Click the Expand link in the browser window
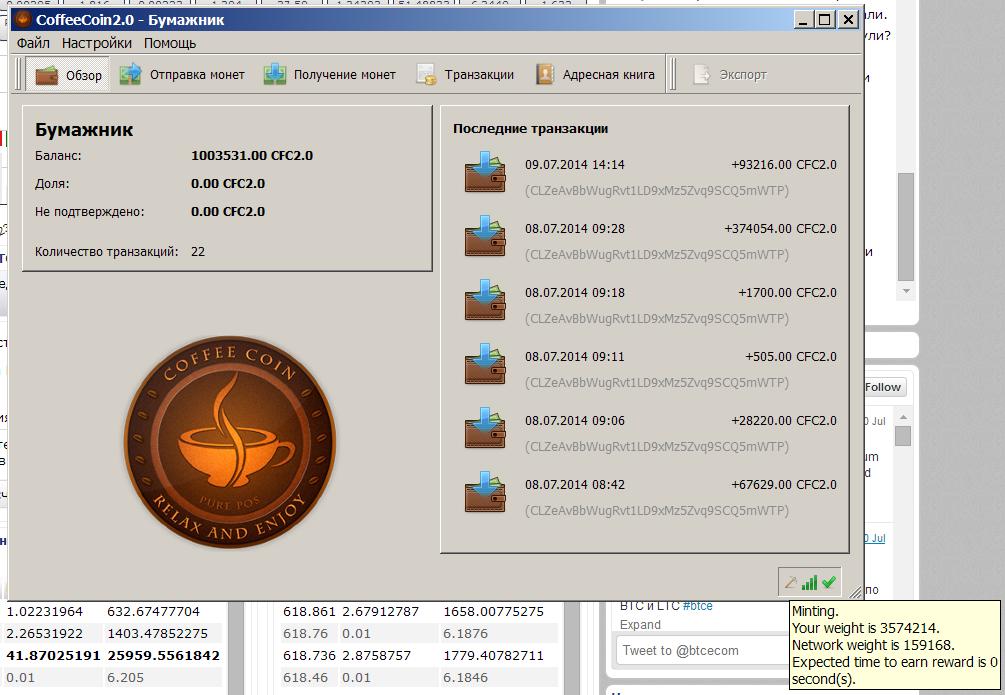The width and height of the screenshot is (1005, 695). coord(640,624)
